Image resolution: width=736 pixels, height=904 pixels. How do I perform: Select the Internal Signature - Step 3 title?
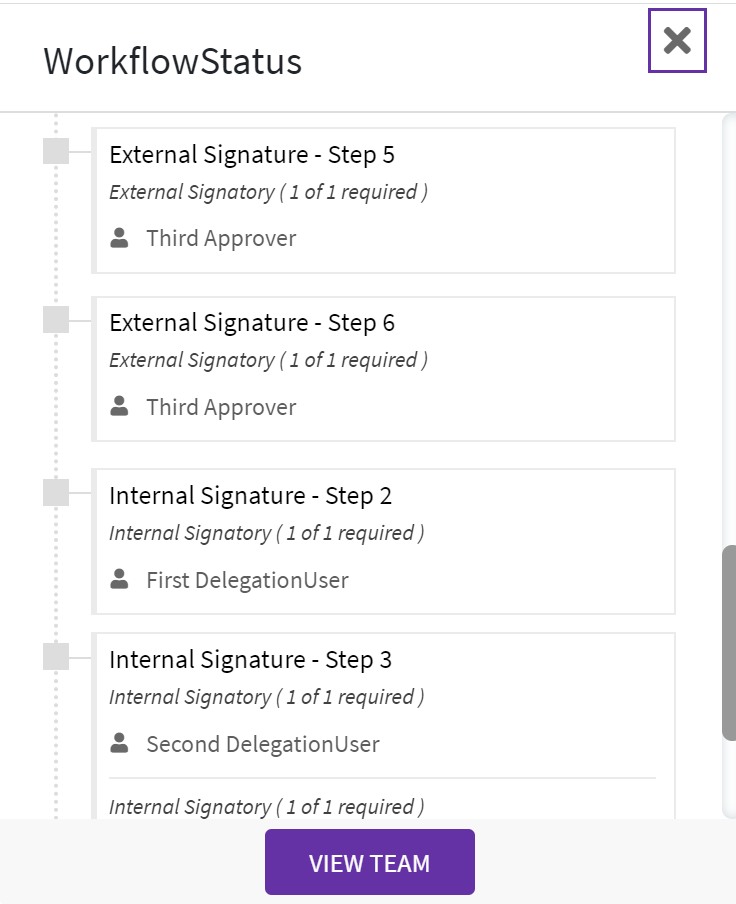pyautogui.click(x=250, y=660)
